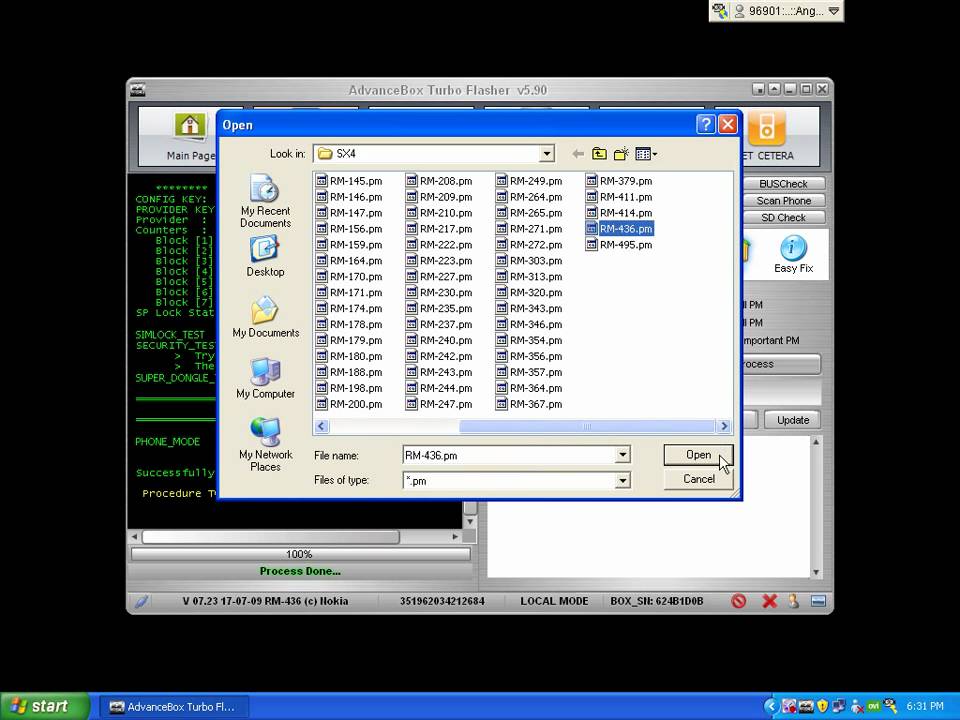Image resolution: width=960 pixels, height=720 pixels.
Task: Select file RM-145.pm
Action: coord(349,181)
